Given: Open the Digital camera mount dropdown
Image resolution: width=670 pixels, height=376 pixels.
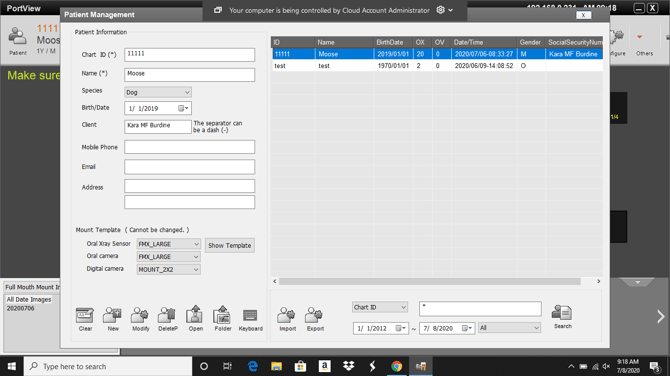Looking at the screenshot, I should tap(168, 270).
